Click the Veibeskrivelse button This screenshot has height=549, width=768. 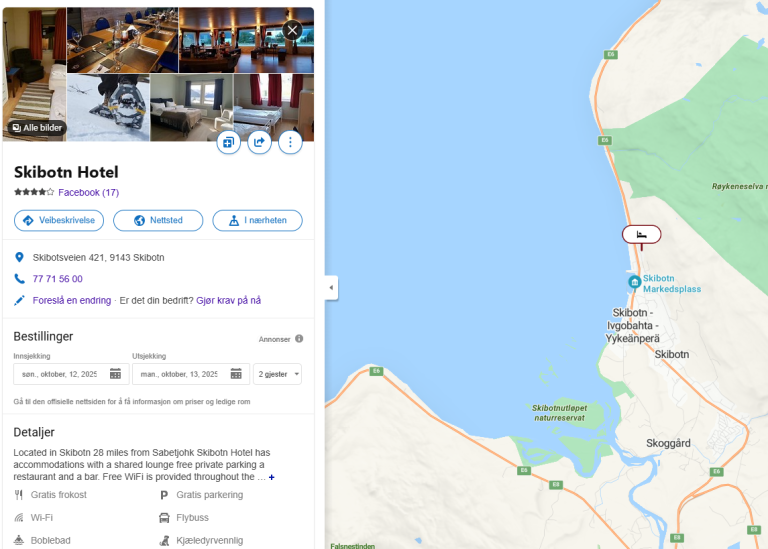pos(59,220)
